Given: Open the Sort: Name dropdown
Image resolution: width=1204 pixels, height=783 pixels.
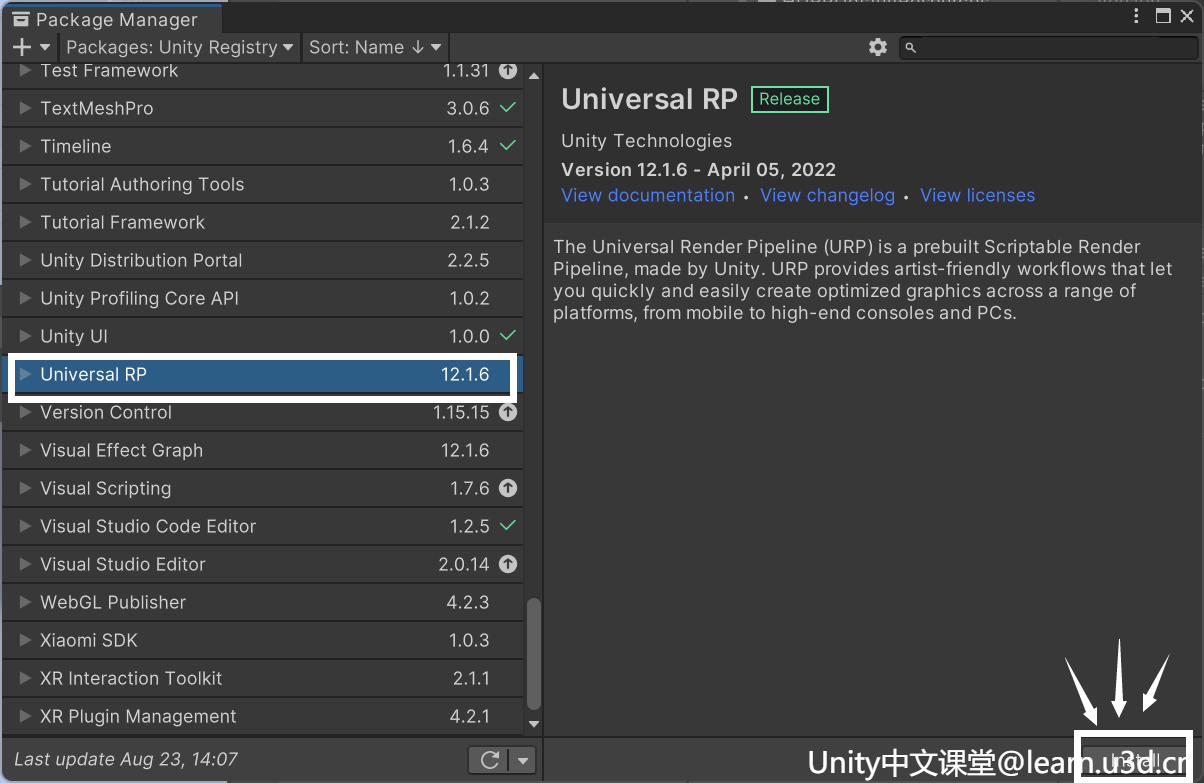Looking at the screenshot, I should point(375,47).
